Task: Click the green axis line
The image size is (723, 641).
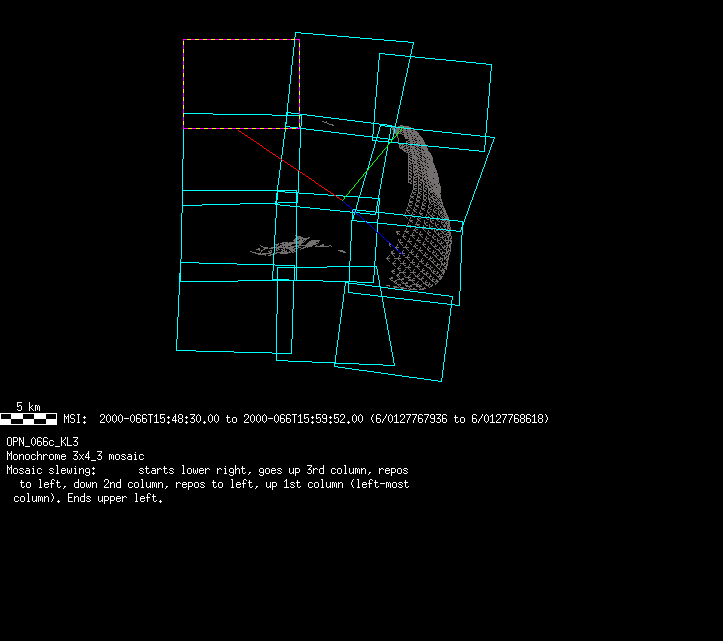Action: click(373, 162)
